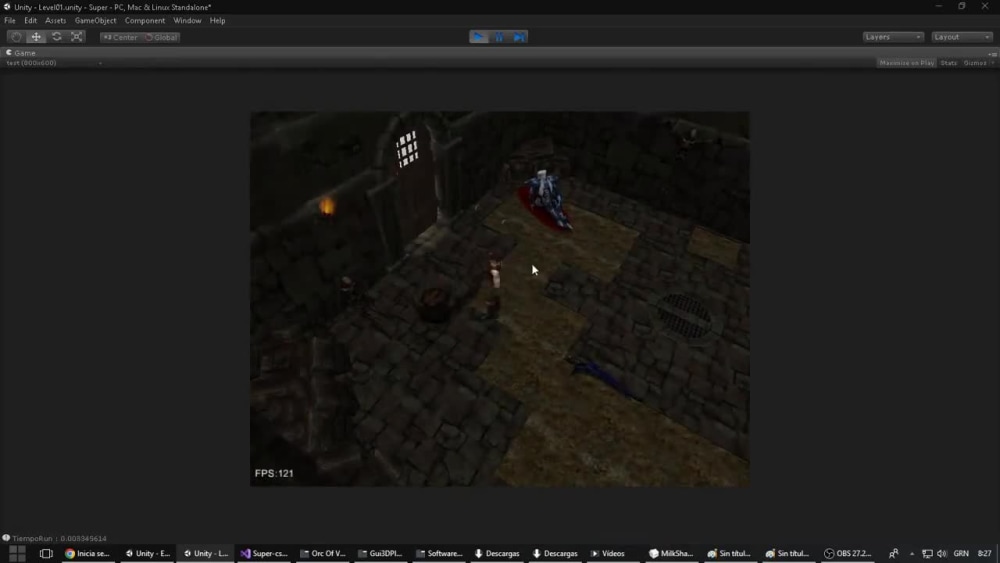Image resolution: width=1000 pixels, height=563 pixels.
Task: Open Task View on taskbar
Action: click(x=46, y=553)
